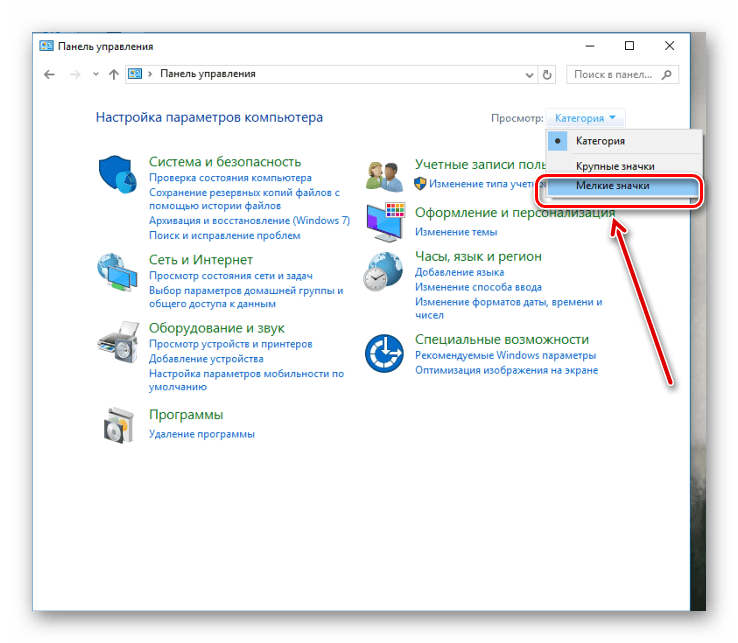This screenshot has width=738, height=643.
Task: Open Специальные возможности heading
Action: tap(502, 339)
